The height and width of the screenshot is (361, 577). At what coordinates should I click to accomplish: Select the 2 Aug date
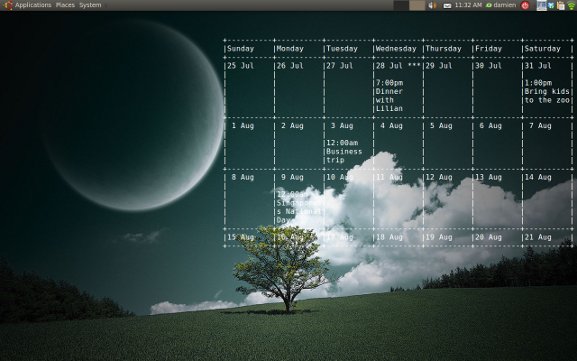292,126
